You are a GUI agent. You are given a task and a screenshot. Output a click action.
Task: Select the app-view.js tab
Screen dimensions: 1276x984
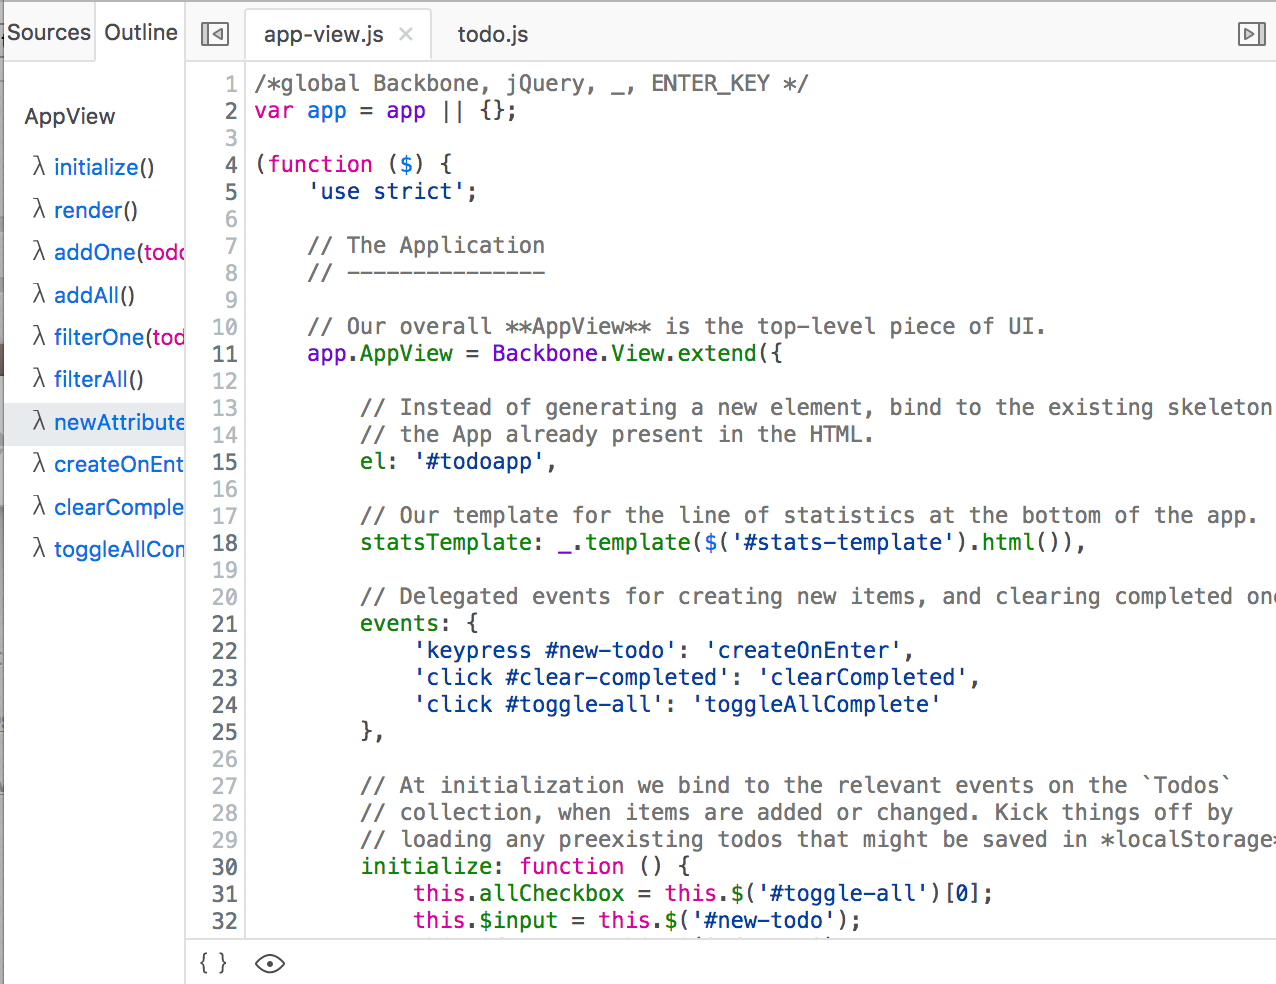point(324,34)
